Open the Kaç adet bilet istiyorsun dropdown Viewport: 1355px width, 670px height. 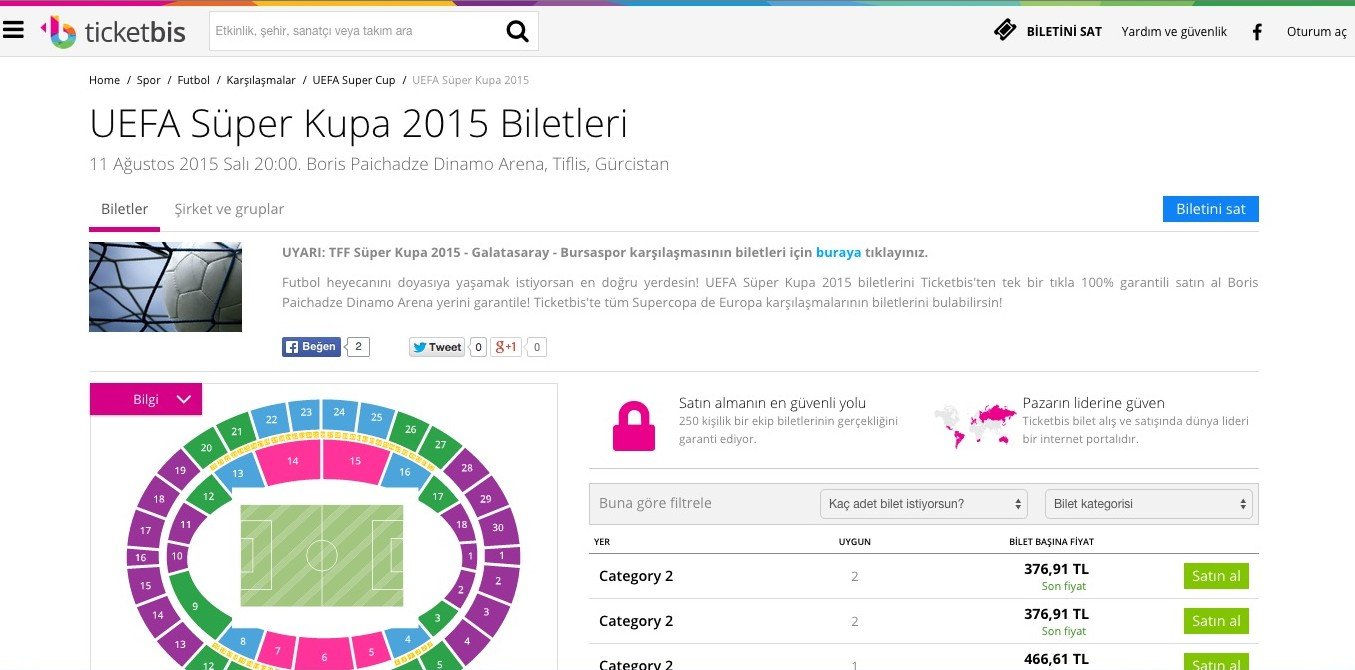pyautogui.click(x=923, y=503)
